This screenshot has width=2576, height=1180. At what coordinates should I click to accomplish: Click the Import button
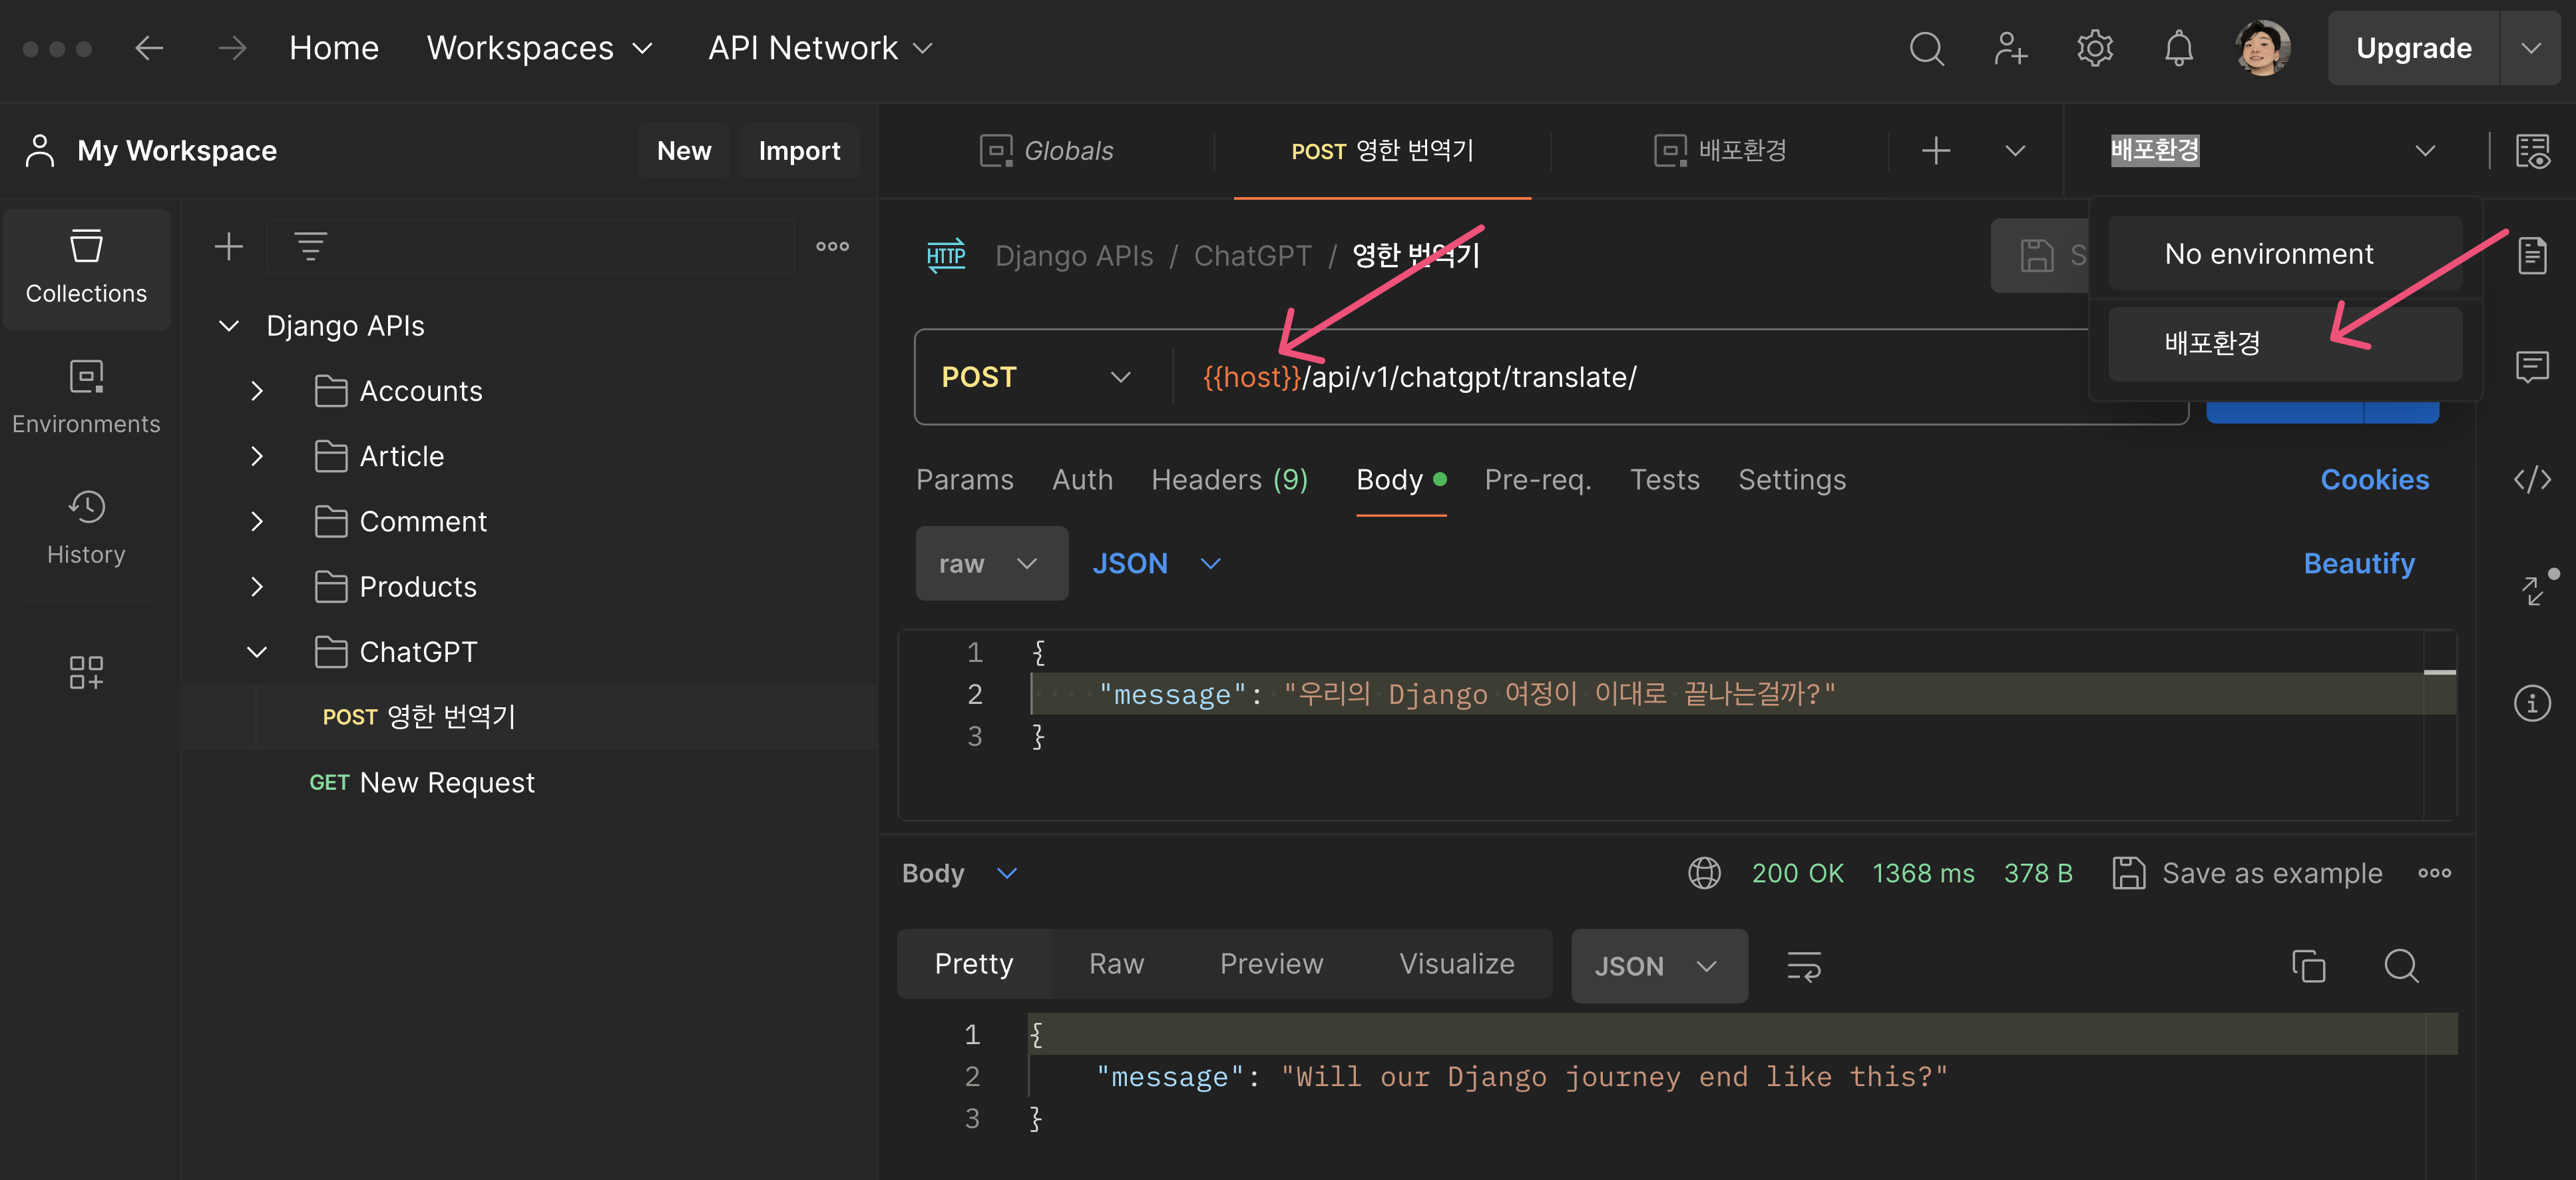click(x=798, y=151)
